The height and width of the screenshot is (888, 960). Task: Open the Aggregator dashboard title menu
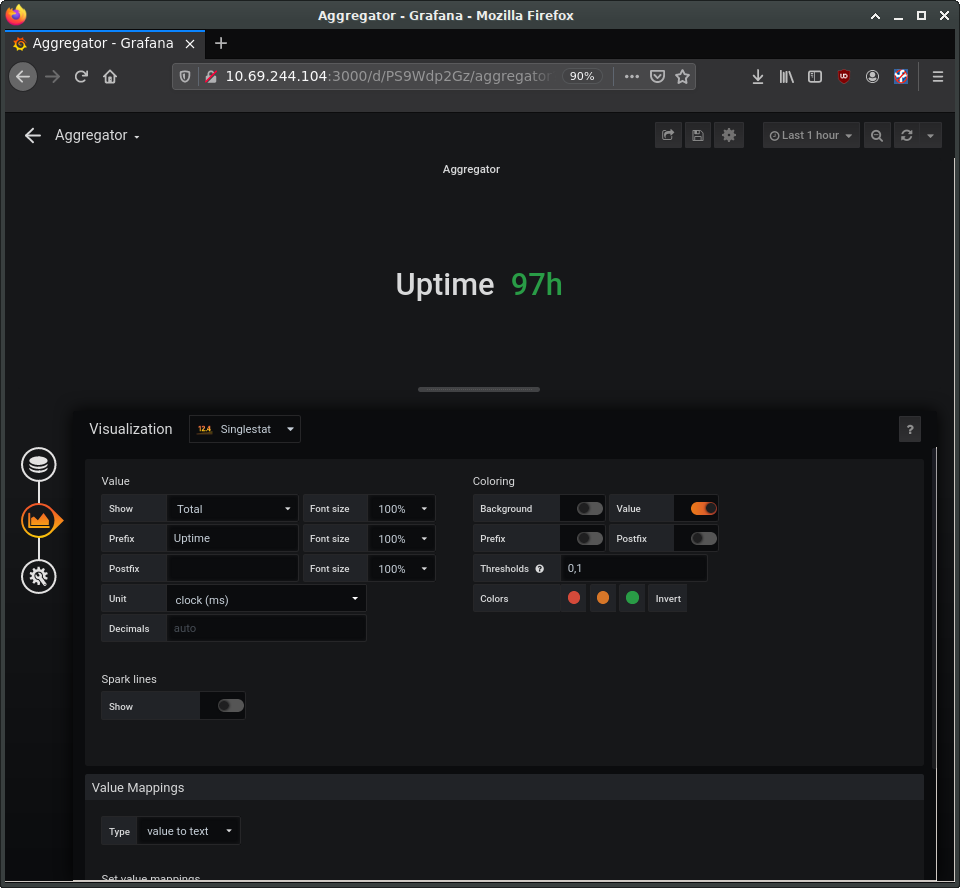click(97, 135)
